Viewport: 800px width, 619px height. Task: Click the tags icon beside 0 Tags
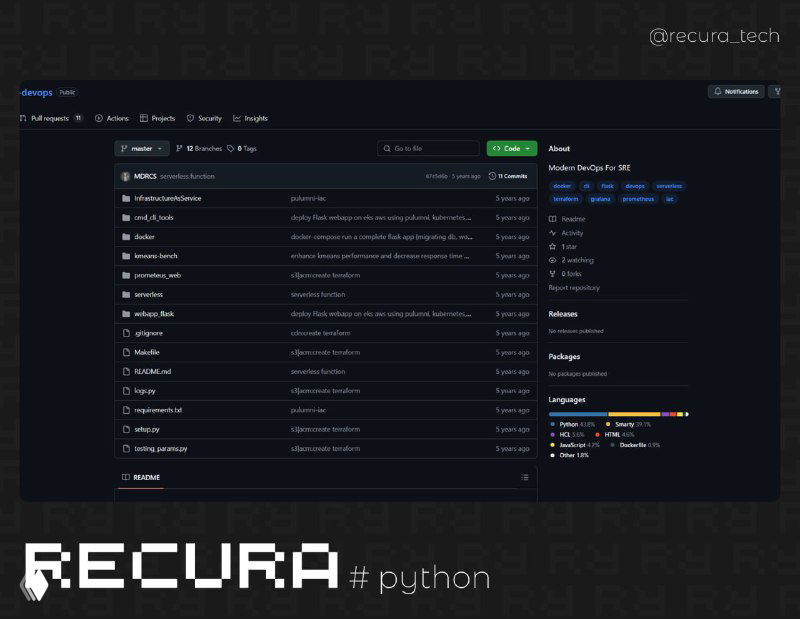pyautogui.click(x=230, y=148)
